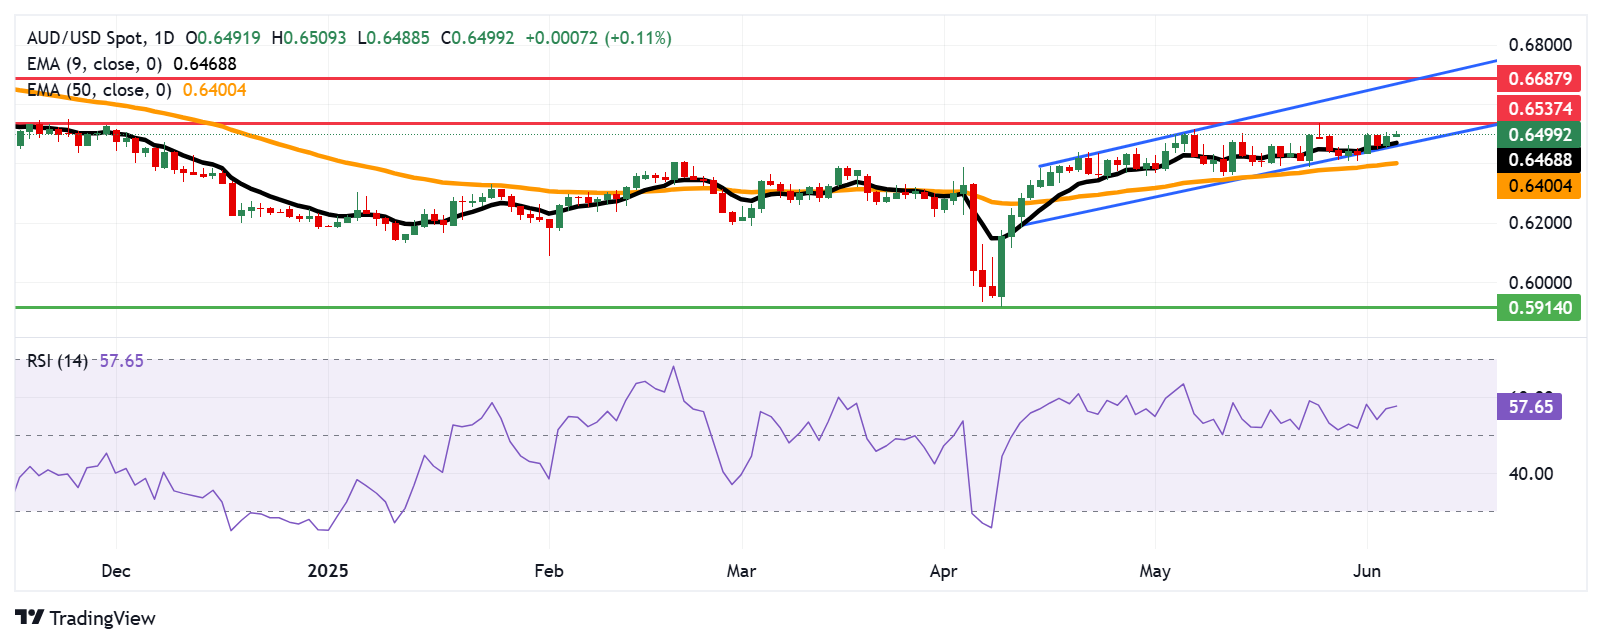This screenshot has width=1602, height=644.
Task: Click the TradingView logo icon
Action: (x=29, y=618)
